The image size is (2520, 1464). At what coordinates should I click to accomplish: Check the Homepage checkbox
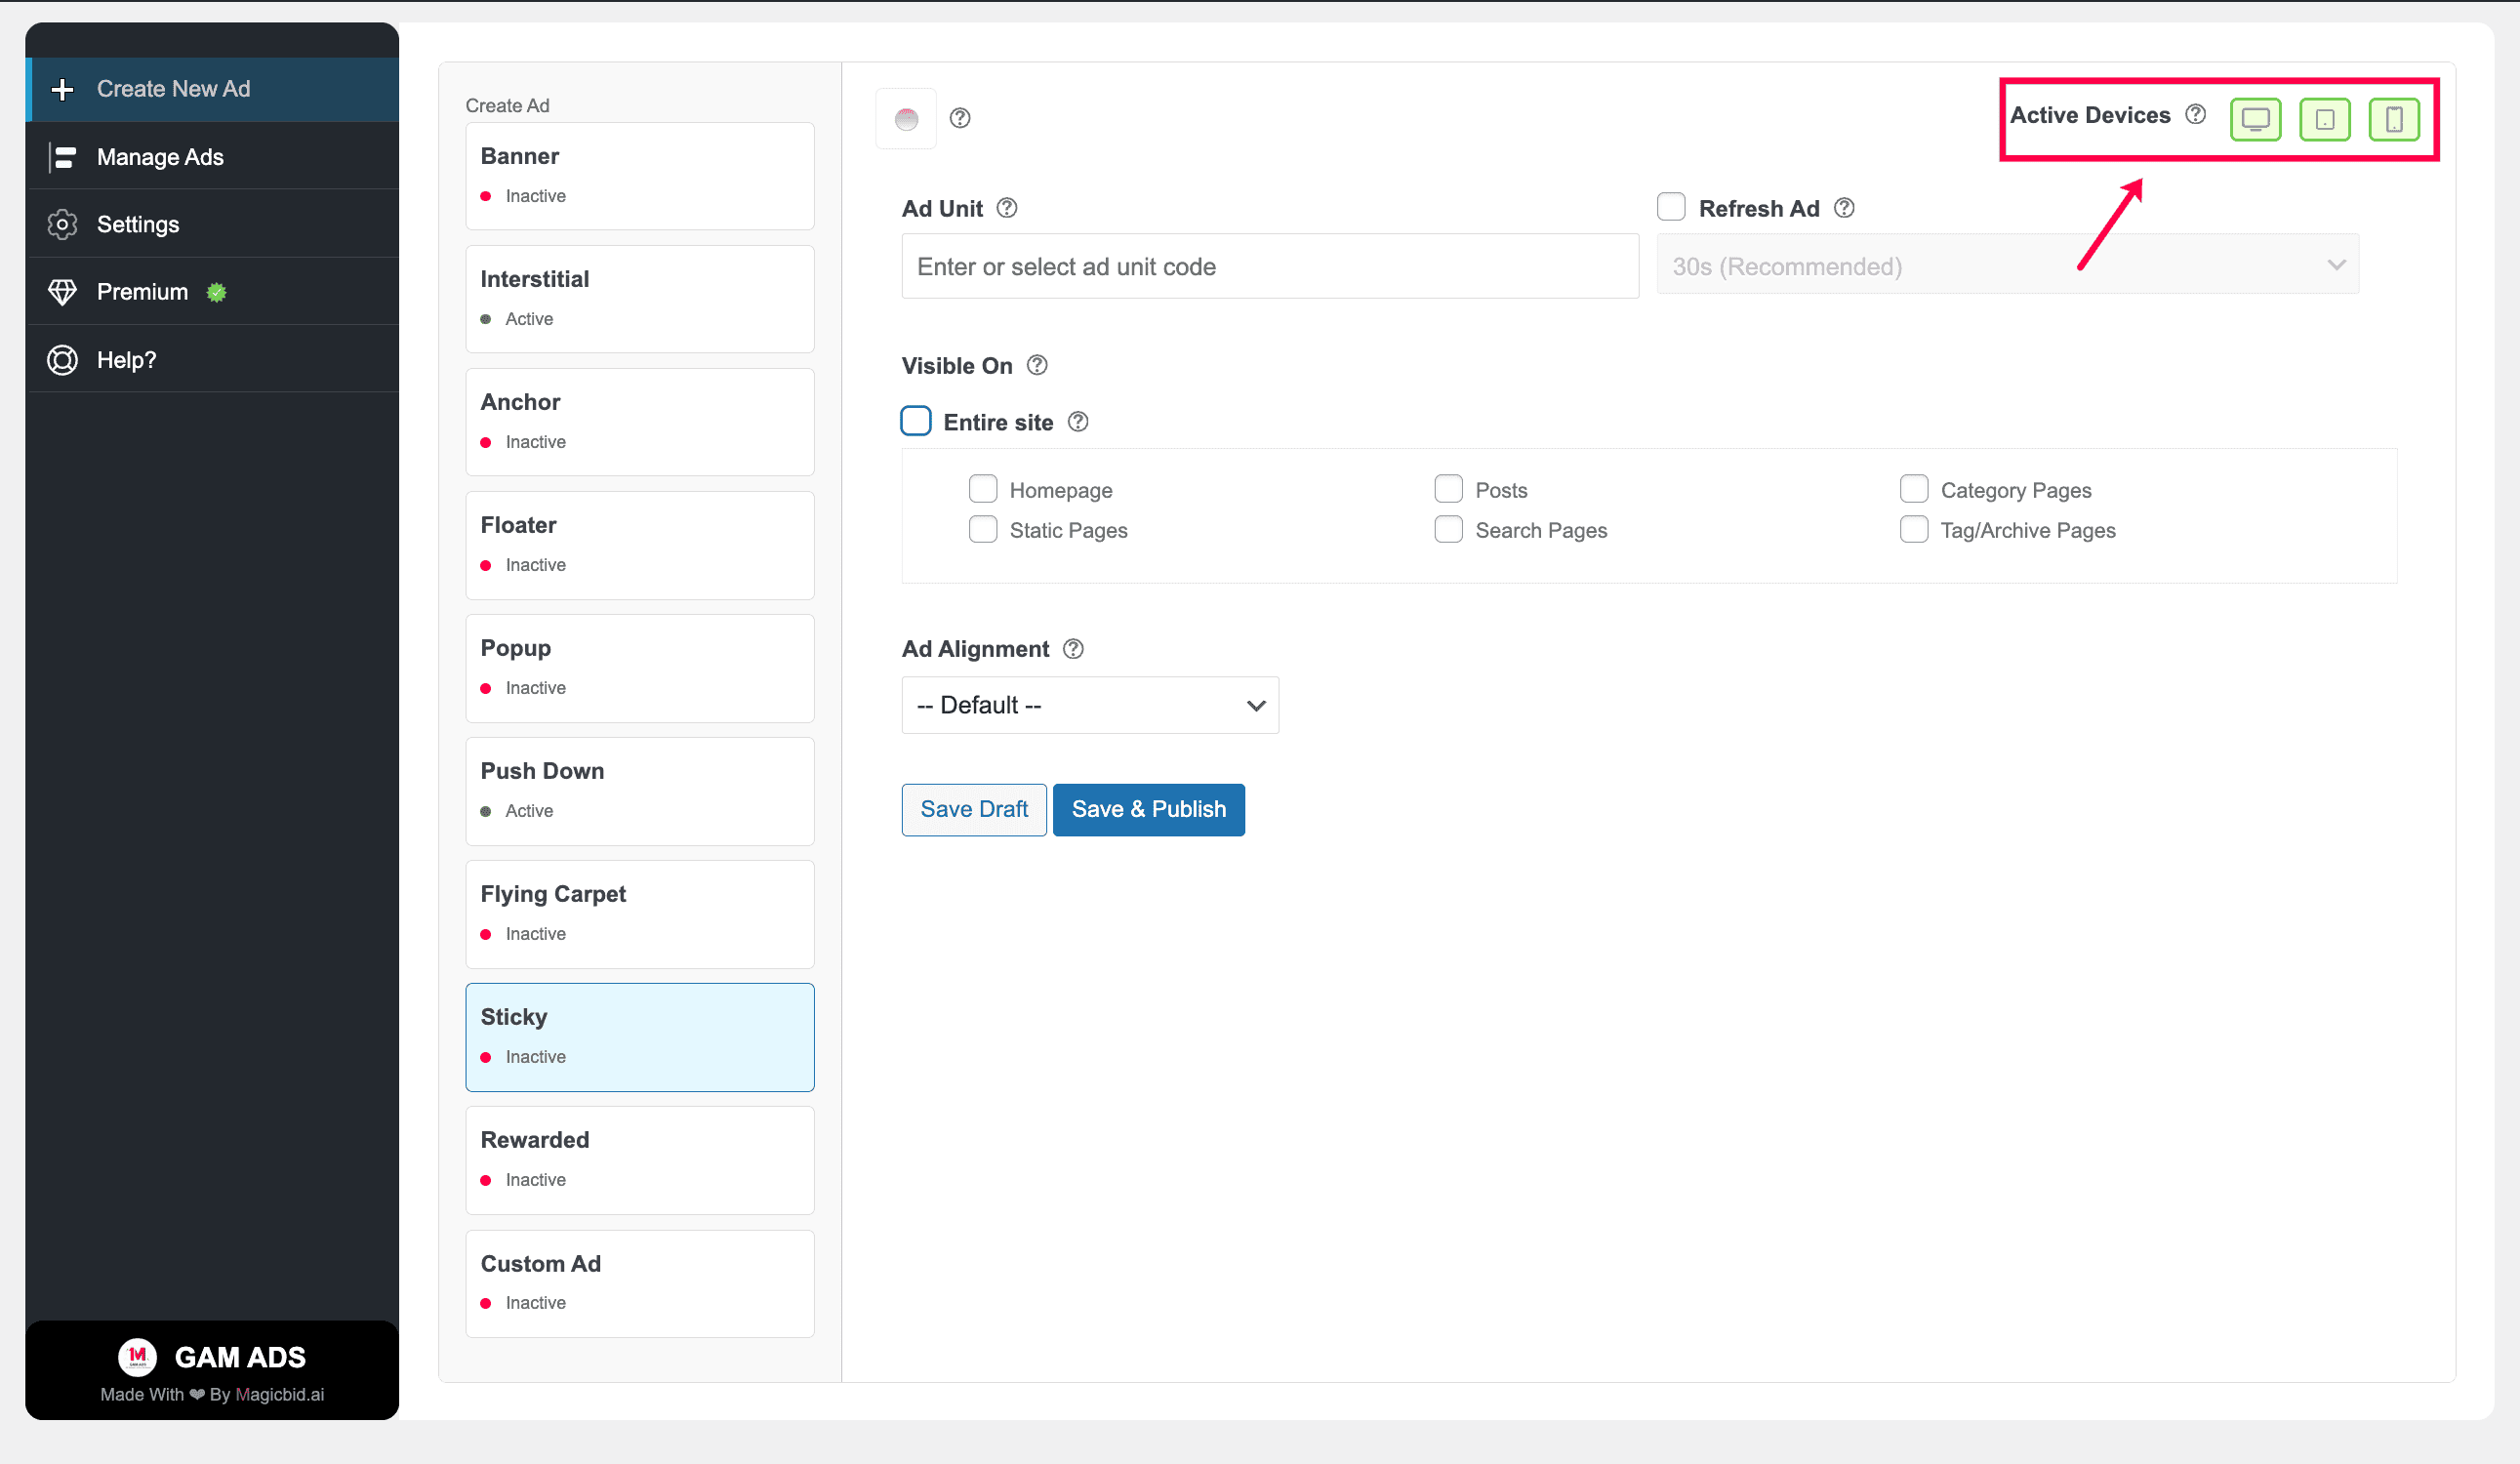click(x=983, y=489)
